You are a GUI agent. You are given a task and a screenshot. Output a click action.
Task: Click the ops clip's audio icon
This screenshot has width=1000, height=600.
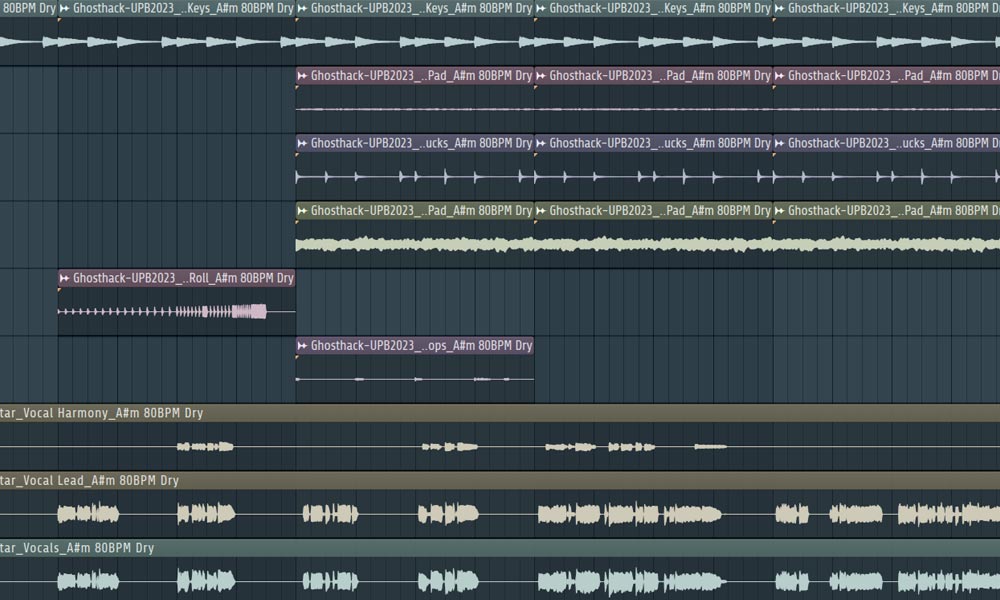pyautogui.click(x=302, y=346)
